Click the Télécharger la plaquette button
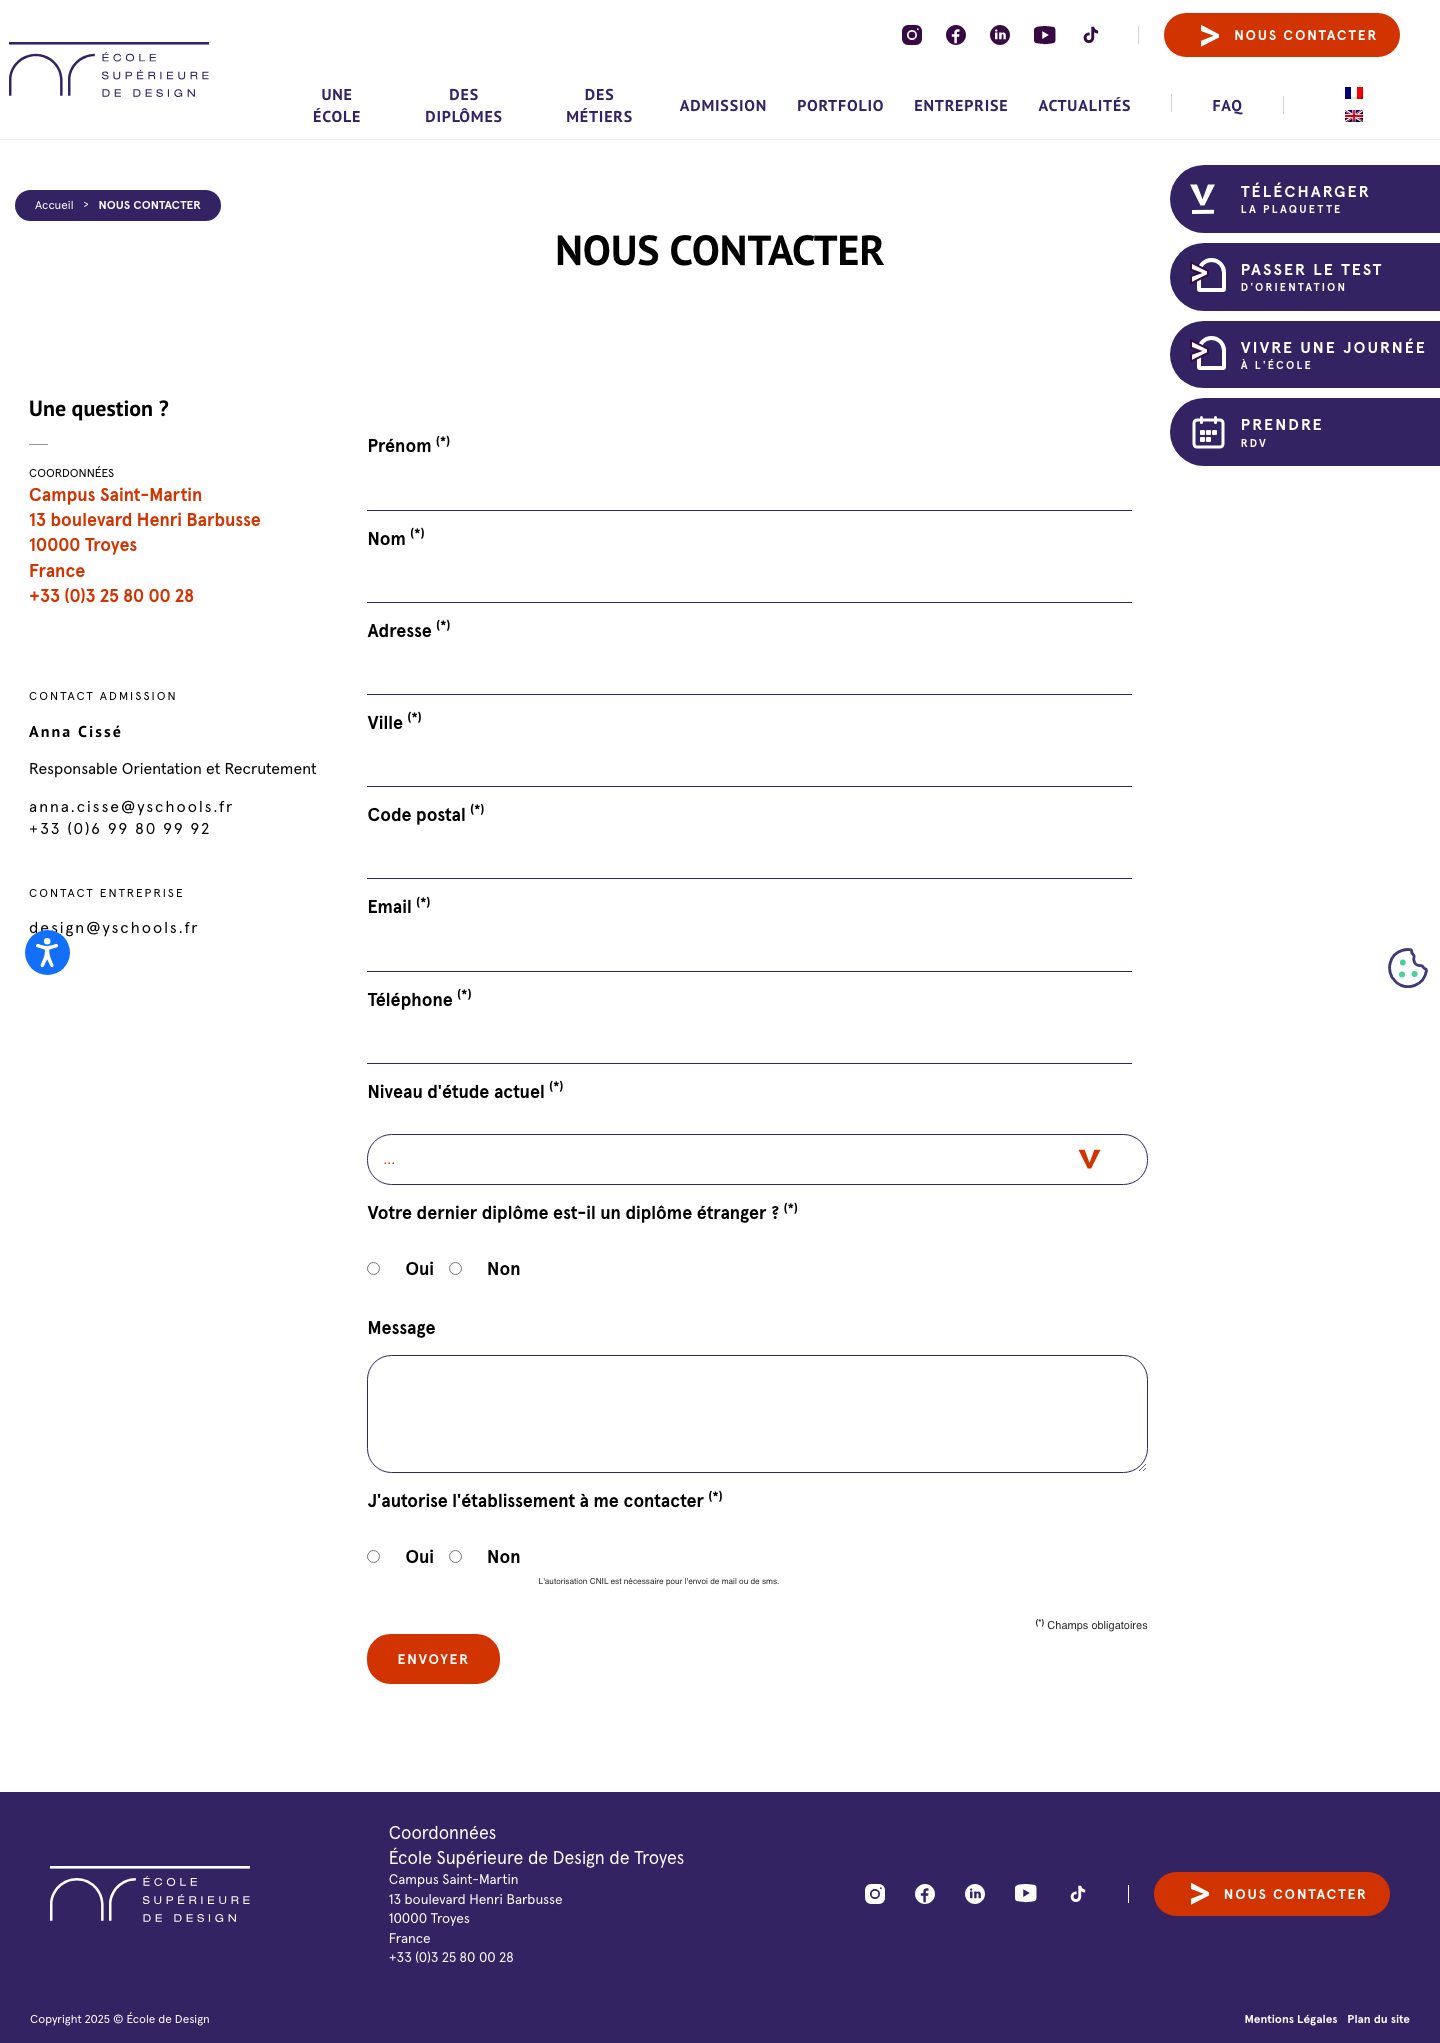 tap(1305, 199)
